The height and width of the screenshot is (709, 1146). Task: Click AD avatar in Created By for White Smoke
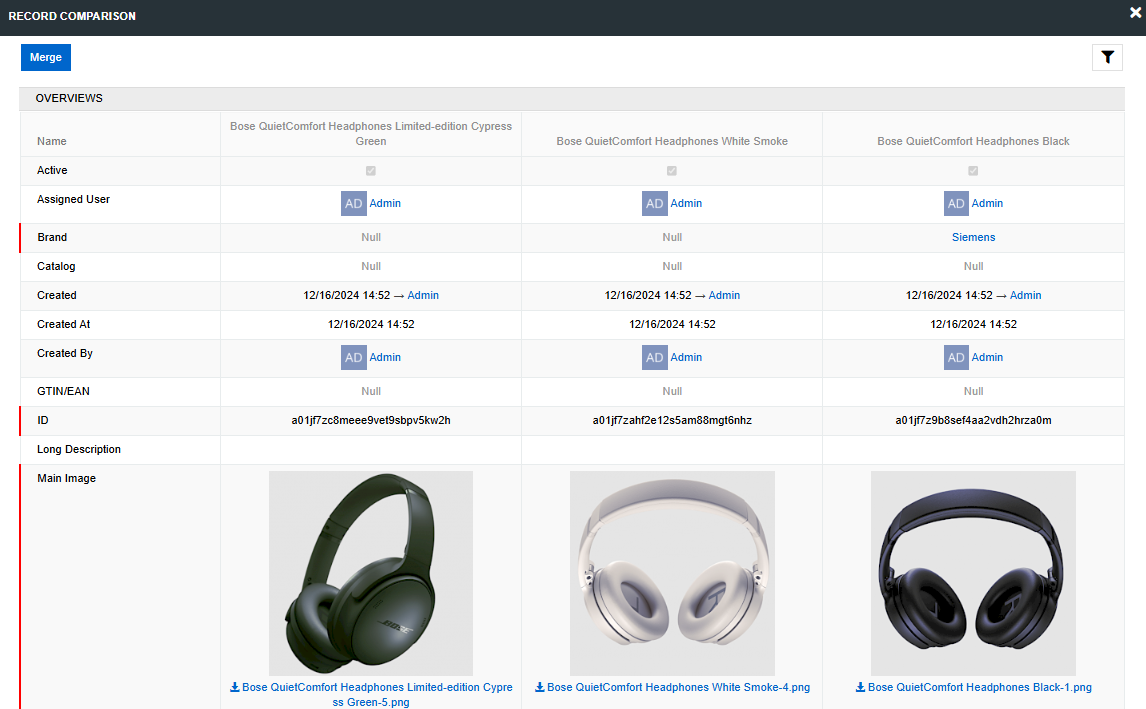655,357
